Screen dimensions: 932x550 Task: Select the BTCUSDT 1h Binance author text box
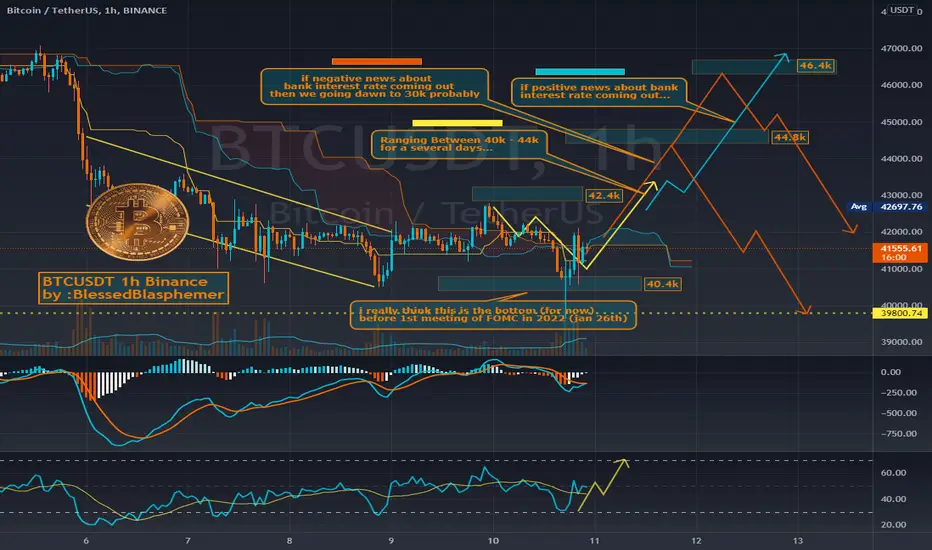[x=133, y=288]
